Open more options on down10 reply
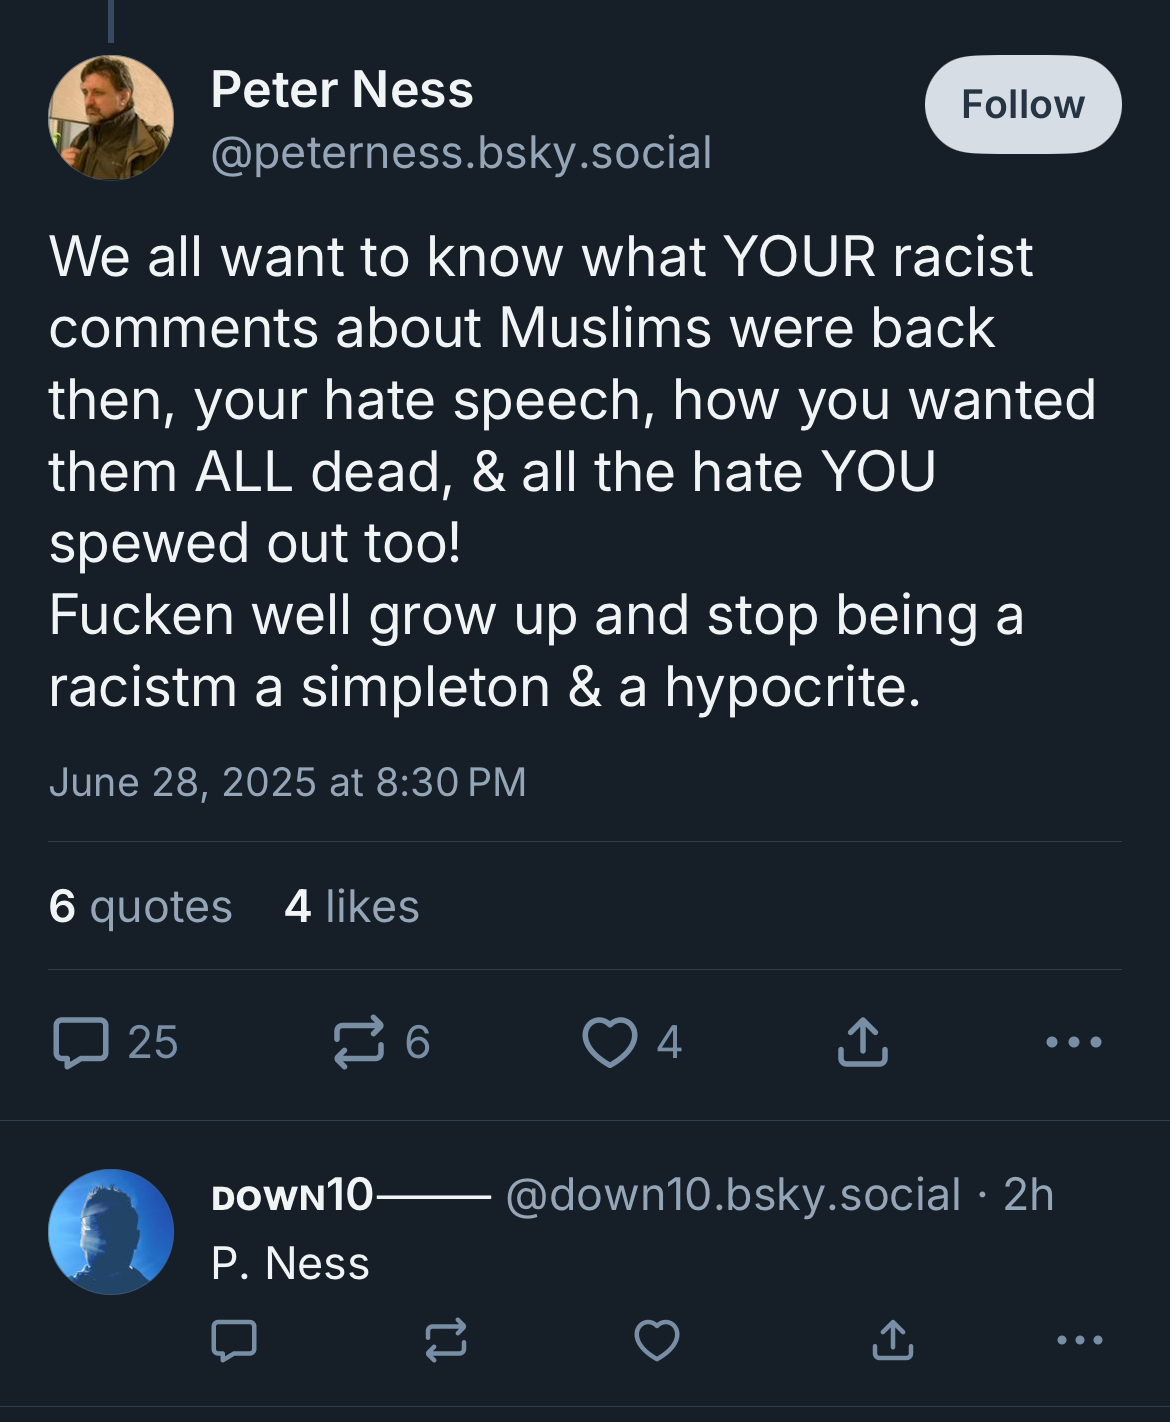The image size is (1170, 1422). pos(1080,1340)
